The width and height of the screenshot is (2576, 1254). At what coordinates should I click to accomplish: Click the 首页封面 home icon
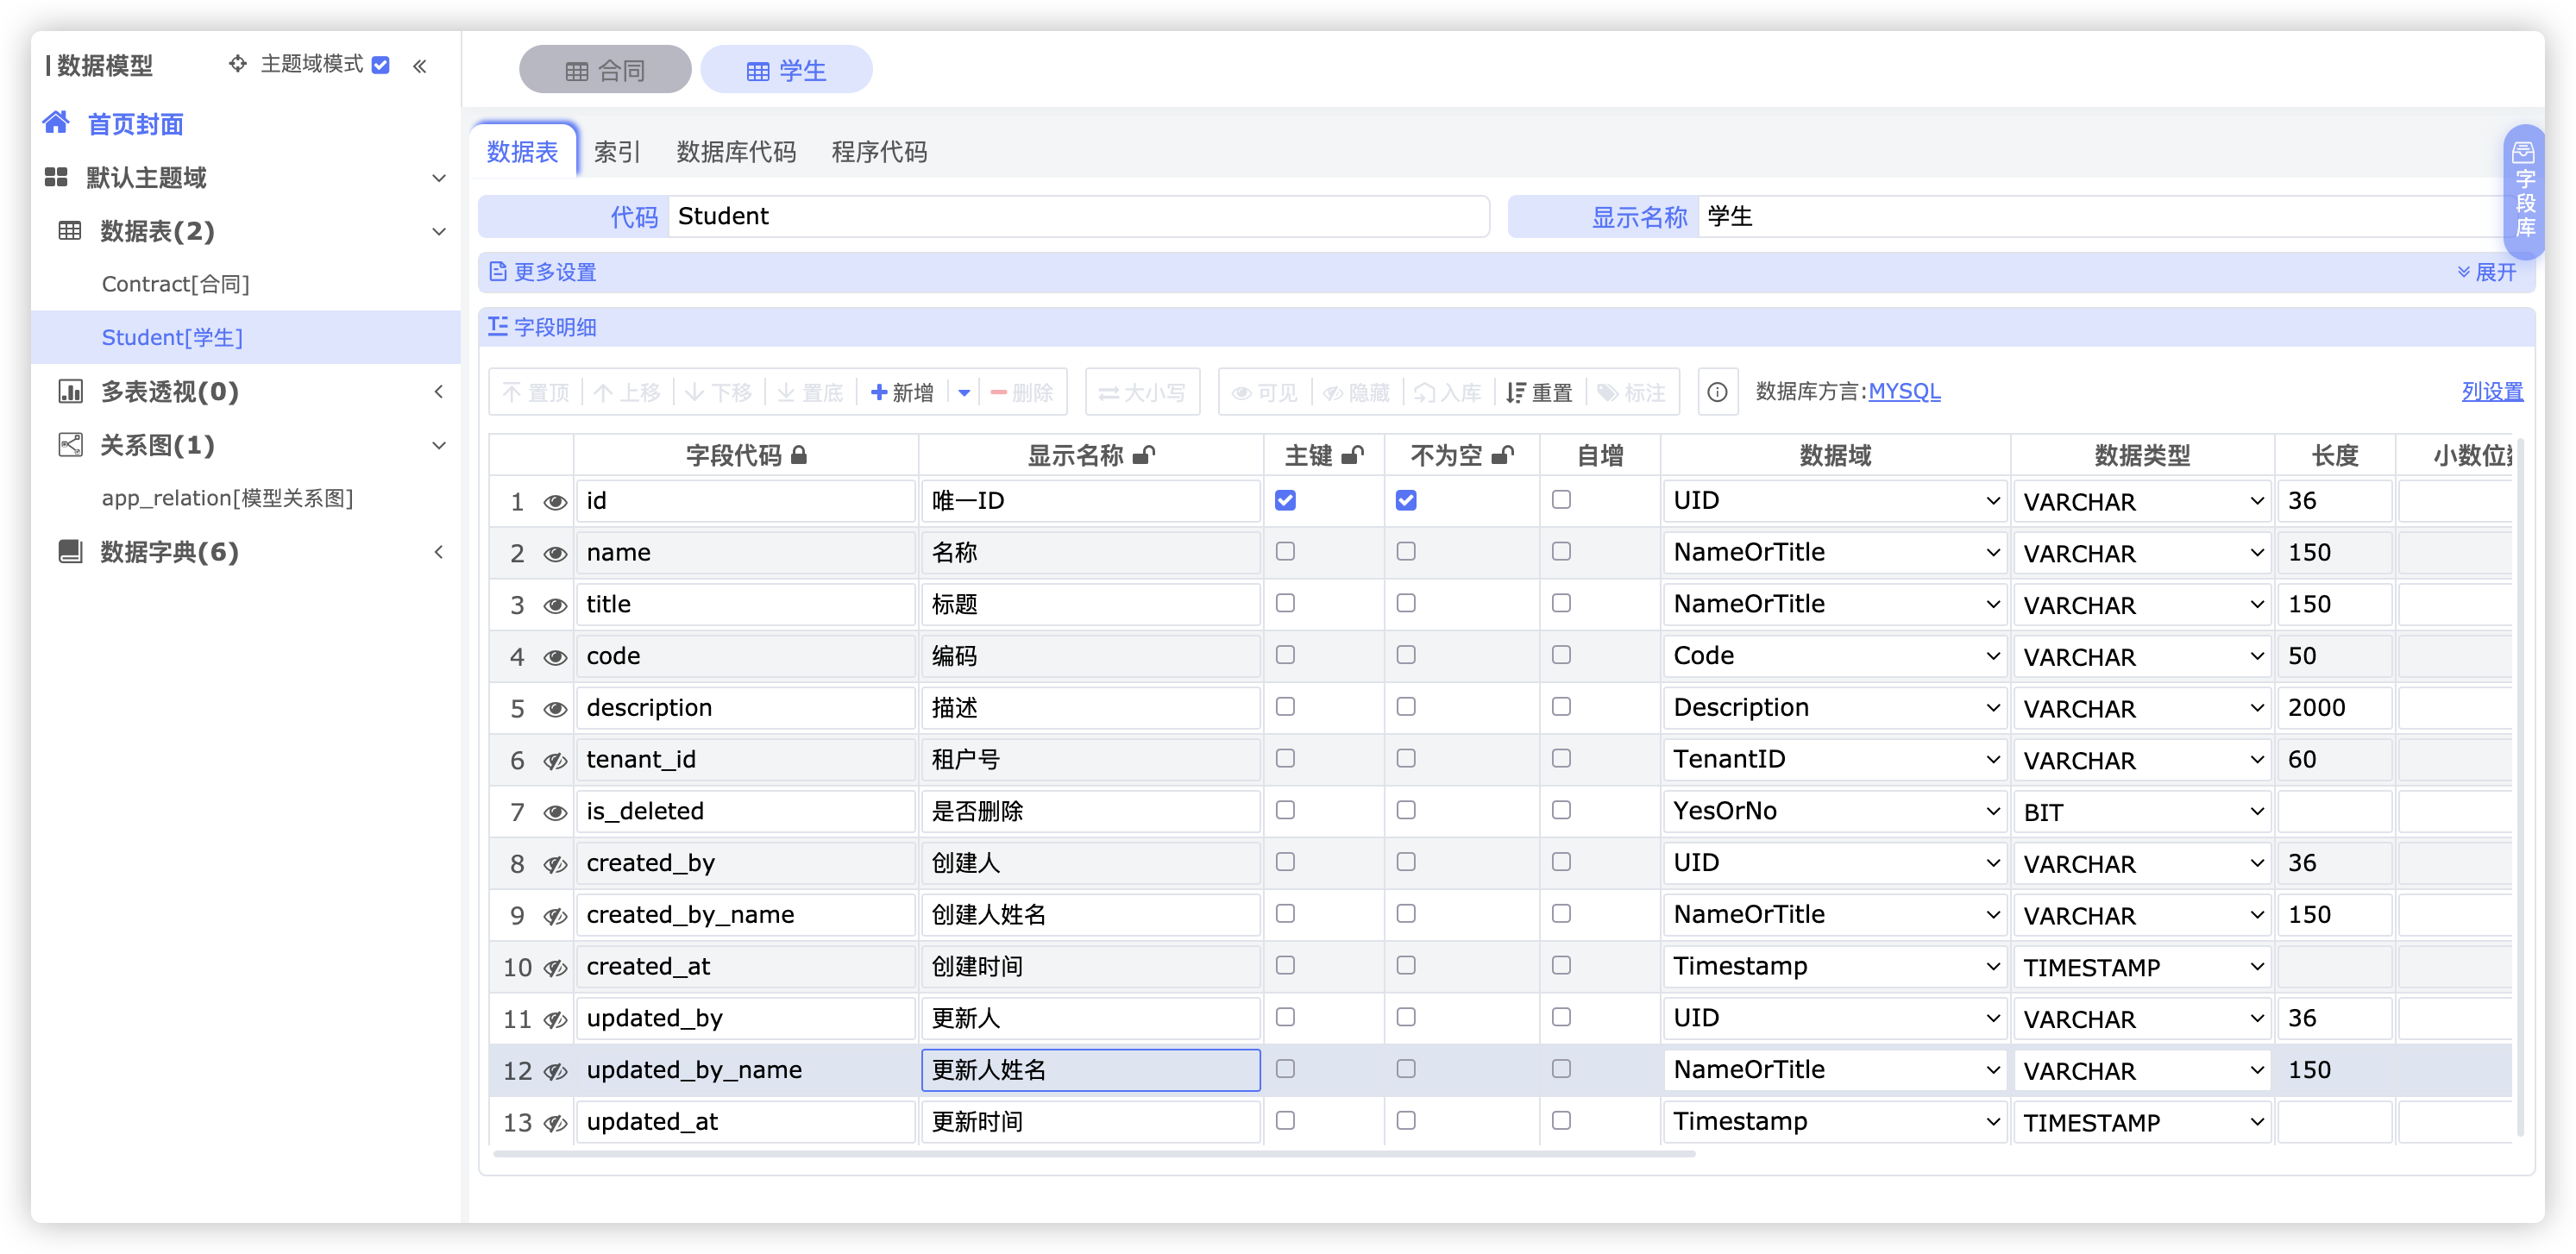(x=57, y=122)
